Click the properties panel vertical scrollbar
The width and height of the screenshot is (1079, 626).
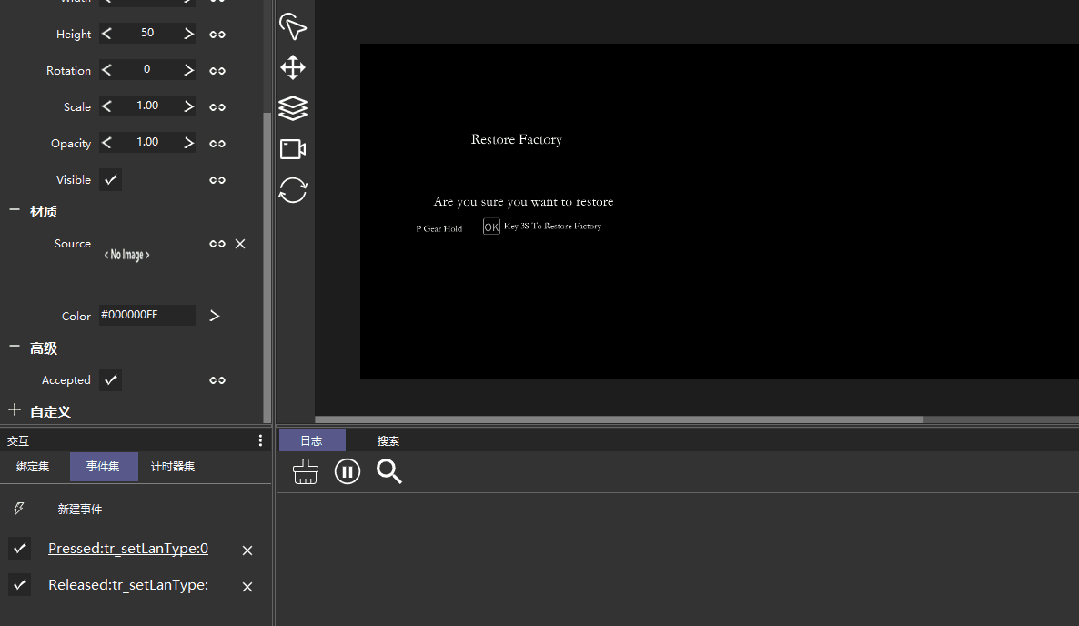(x=267, y=268)
